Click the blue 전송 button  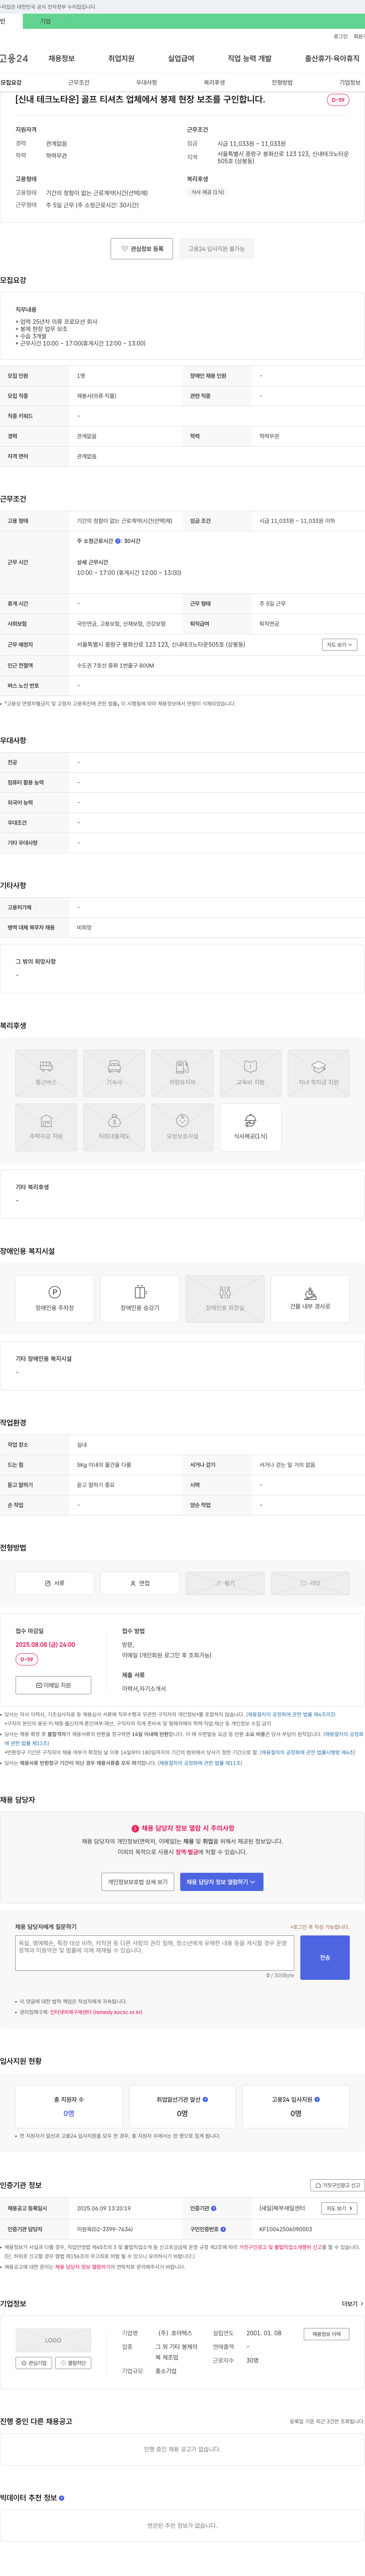pyautogui.click(x=325, y=1957)
